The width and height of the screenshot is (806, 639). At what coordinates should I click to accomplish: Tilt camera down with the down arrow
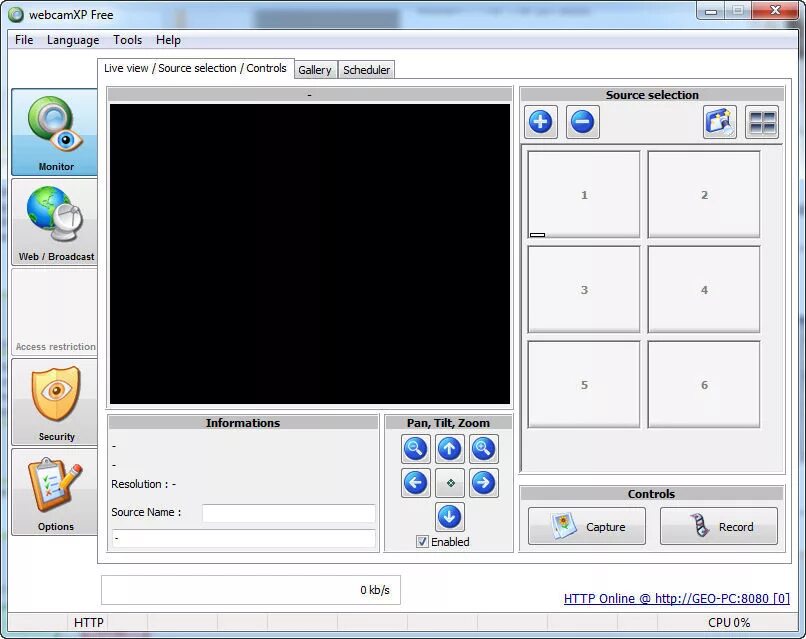tap(449, 517)
